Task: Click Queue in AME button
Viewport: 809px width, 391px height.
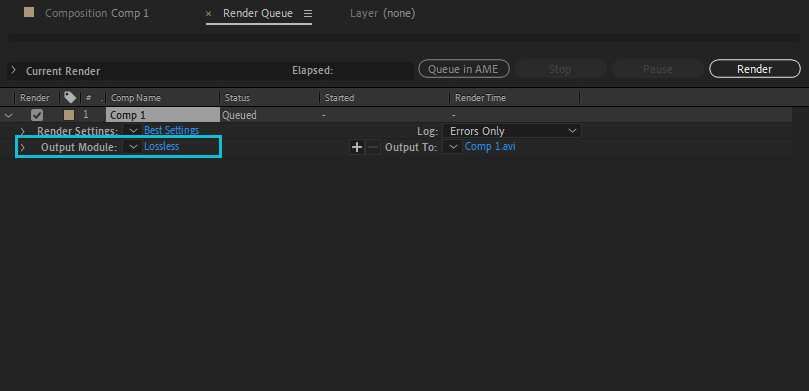Action: pyautogui.click(x=463, y=69)
